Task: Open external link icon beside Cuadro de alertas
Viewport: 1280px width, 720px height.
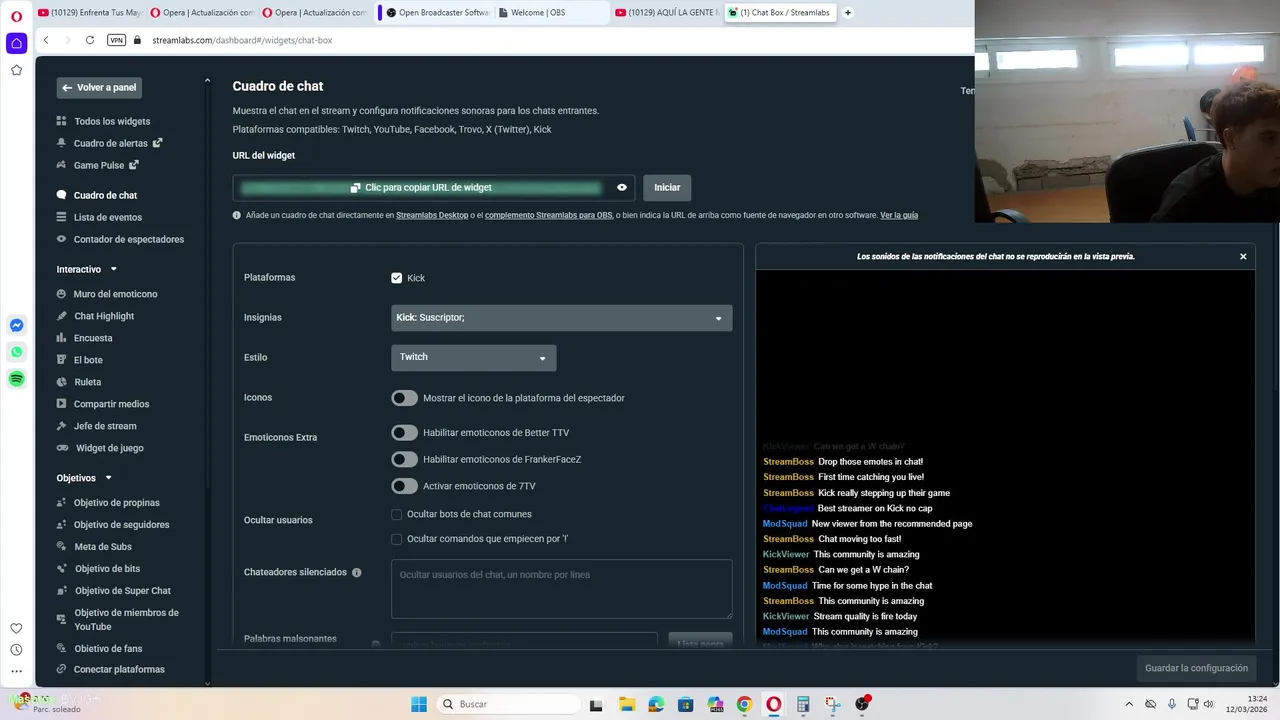Action: pyautogui.click(x=157, y=143)
